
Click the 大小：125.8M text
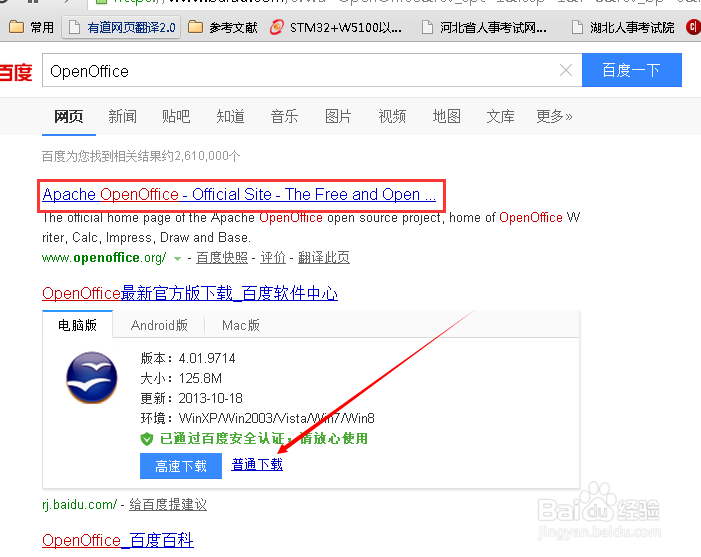[x=181, y=378]
